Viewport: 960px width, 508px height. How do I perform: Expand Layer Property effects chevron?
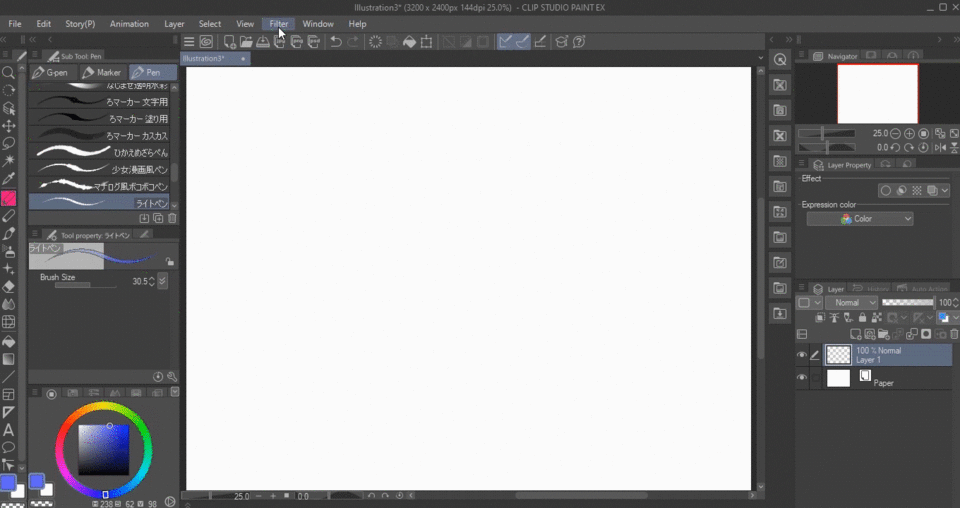[945, 191]
